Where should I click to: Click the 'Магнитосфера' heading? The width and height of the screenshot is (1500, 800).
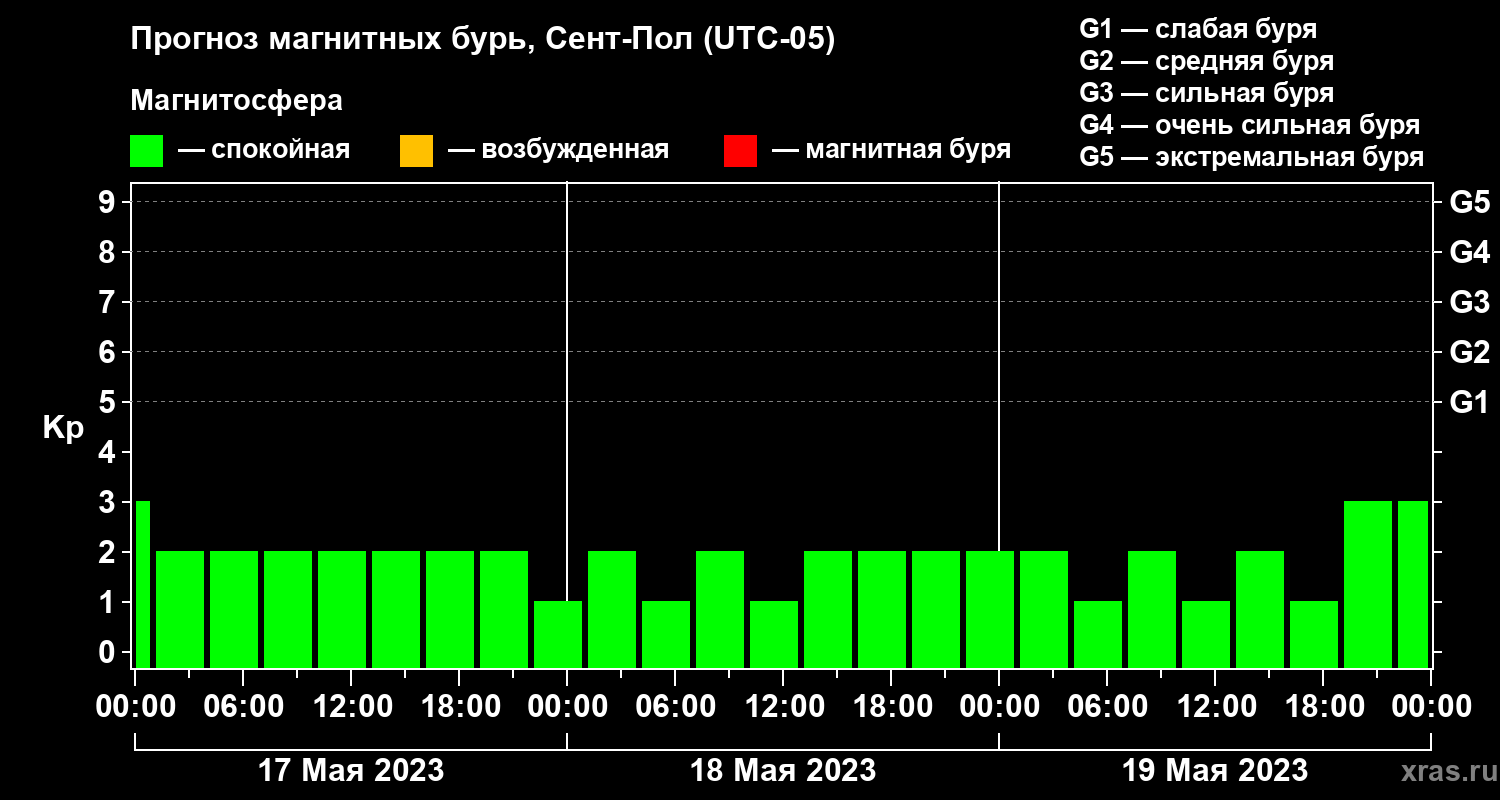pos(236,101)
